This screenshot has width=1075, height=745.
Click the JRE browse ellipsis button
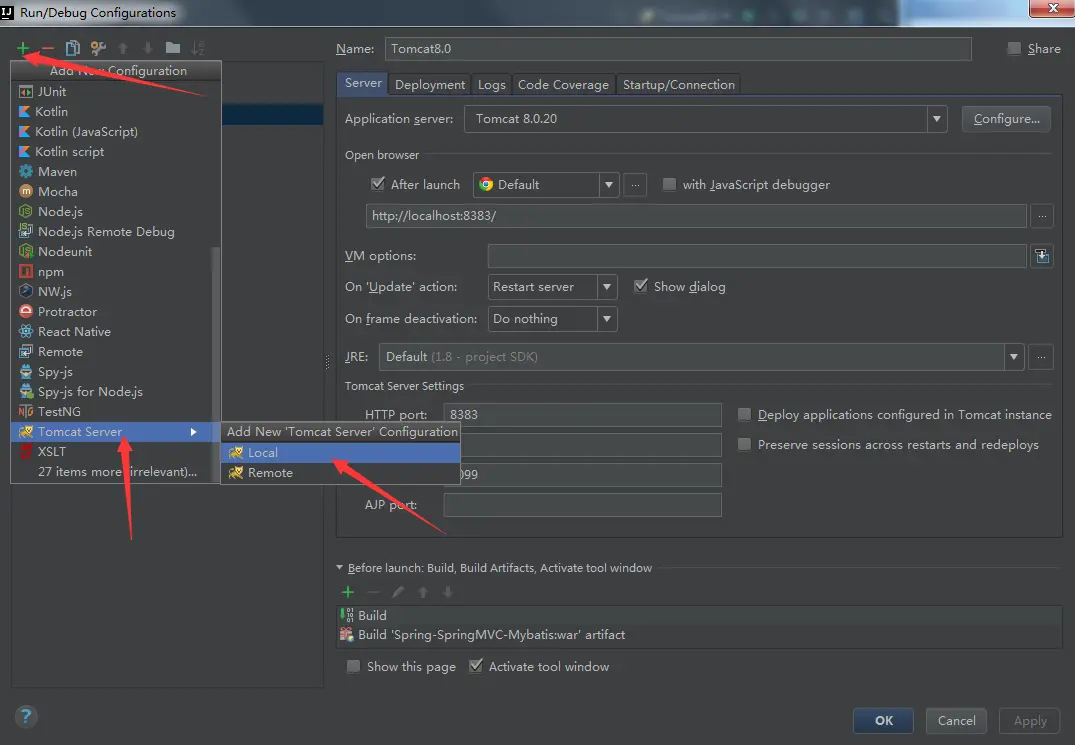pyautogui.click(x=1041, y=357)
